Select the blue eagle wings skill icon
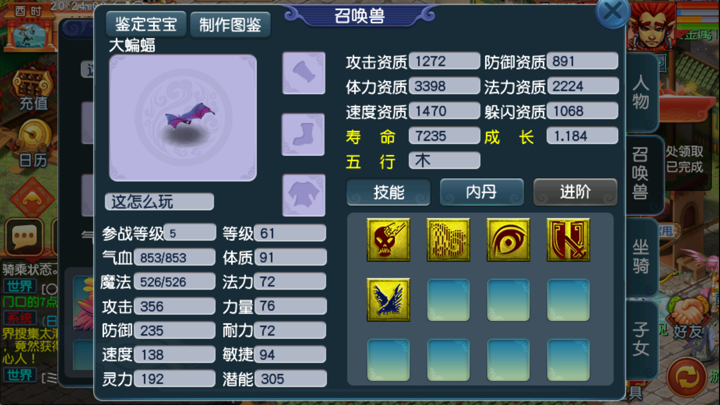Screen dimensions: 720x405 (388, 299)
